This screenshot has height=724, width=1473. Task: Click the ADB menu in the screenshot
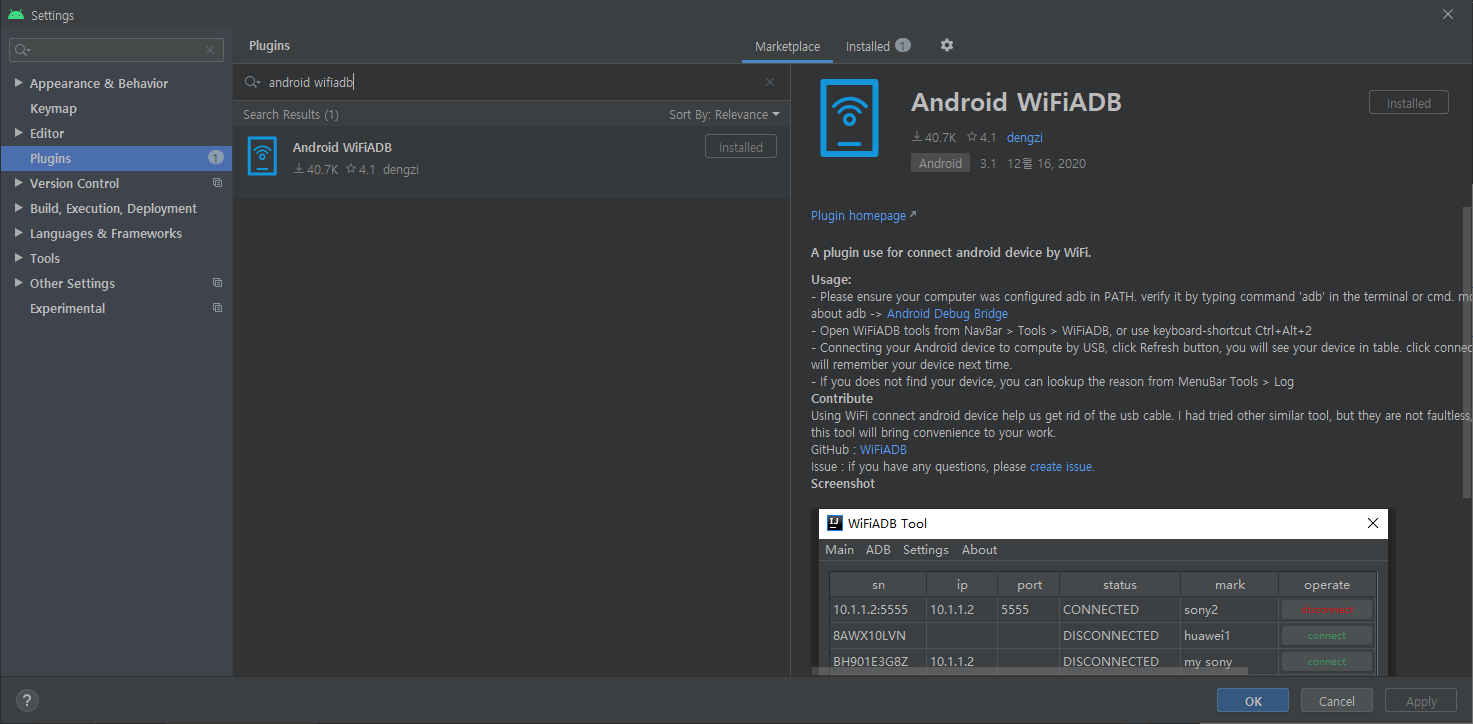878,550
